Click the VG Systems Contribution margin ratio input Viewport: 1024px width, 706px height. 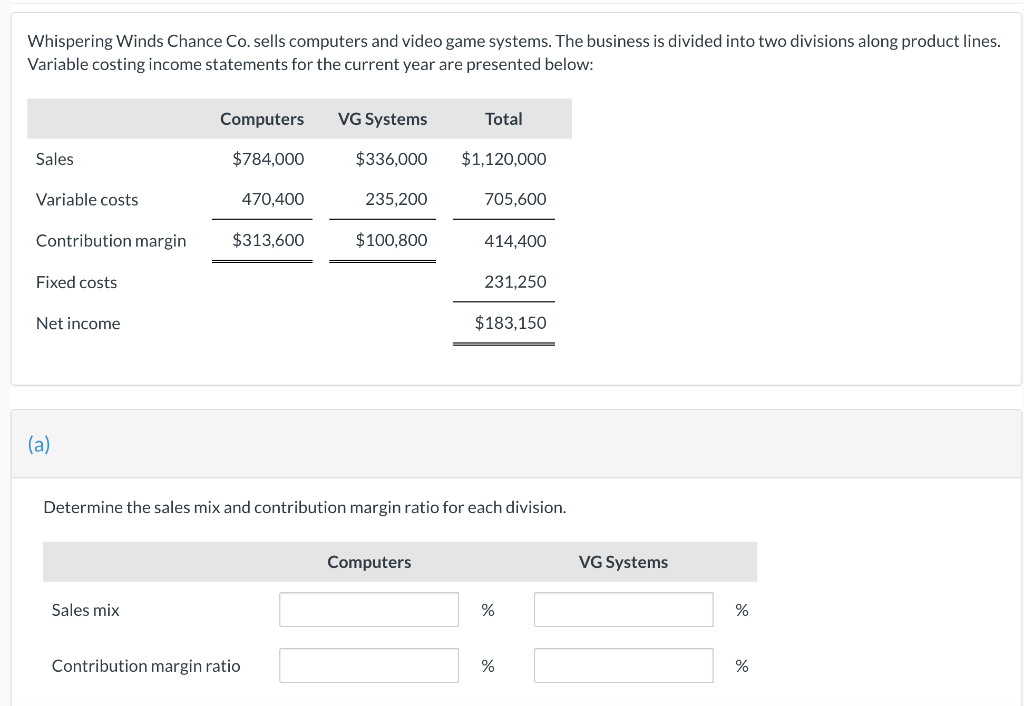click(x=624, y=666)
